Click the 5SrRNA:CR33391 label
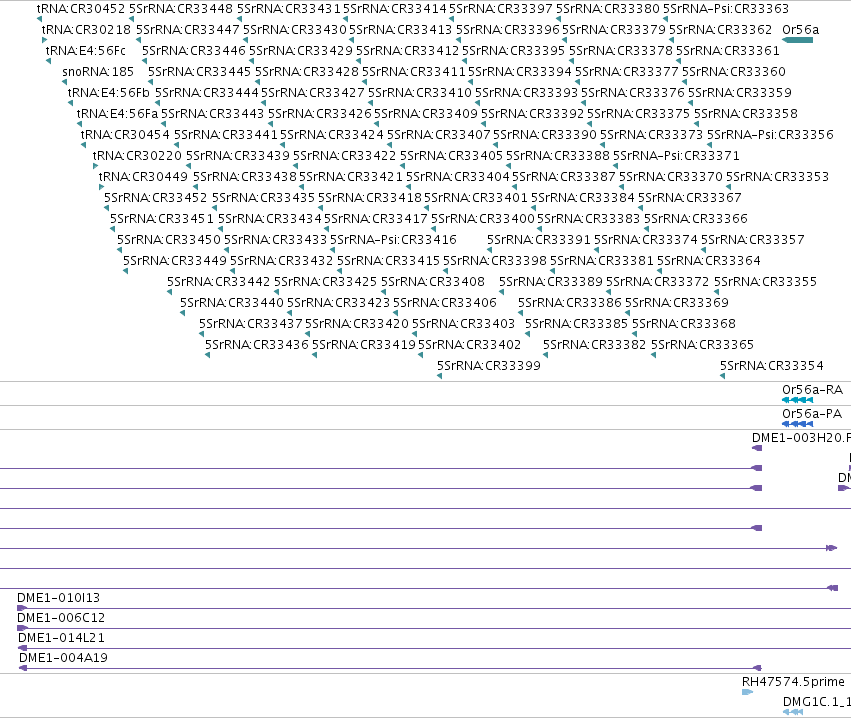This screenshot has width=851, height=718. click(539, 240)
